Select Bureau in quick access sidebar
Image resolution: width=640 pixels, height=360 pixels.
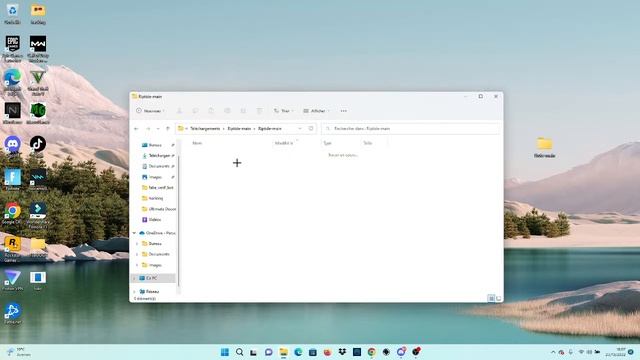click(x=155, y=145)
